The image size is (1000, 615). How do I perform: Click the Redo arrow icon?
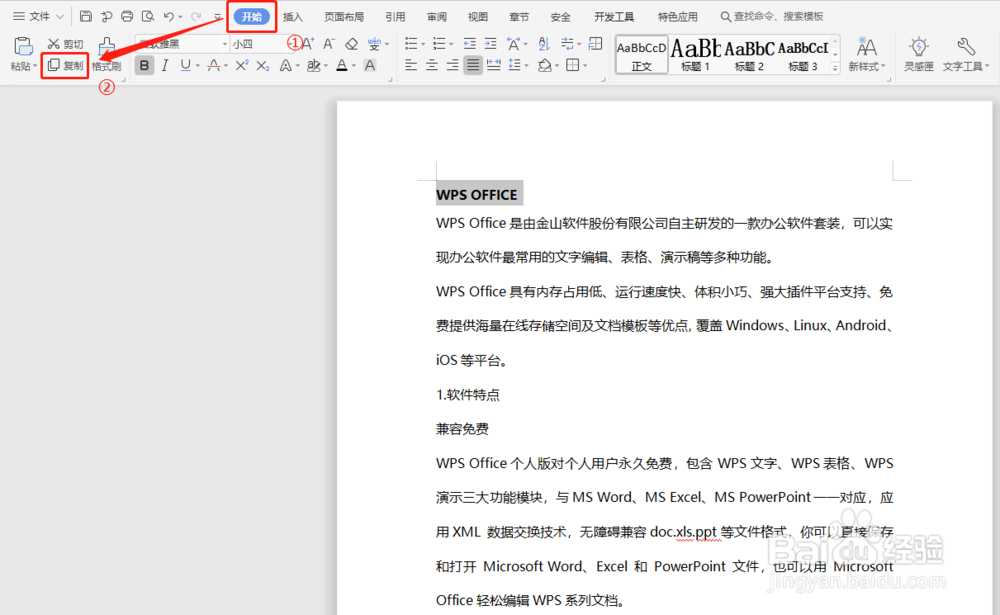pos(196,17)
